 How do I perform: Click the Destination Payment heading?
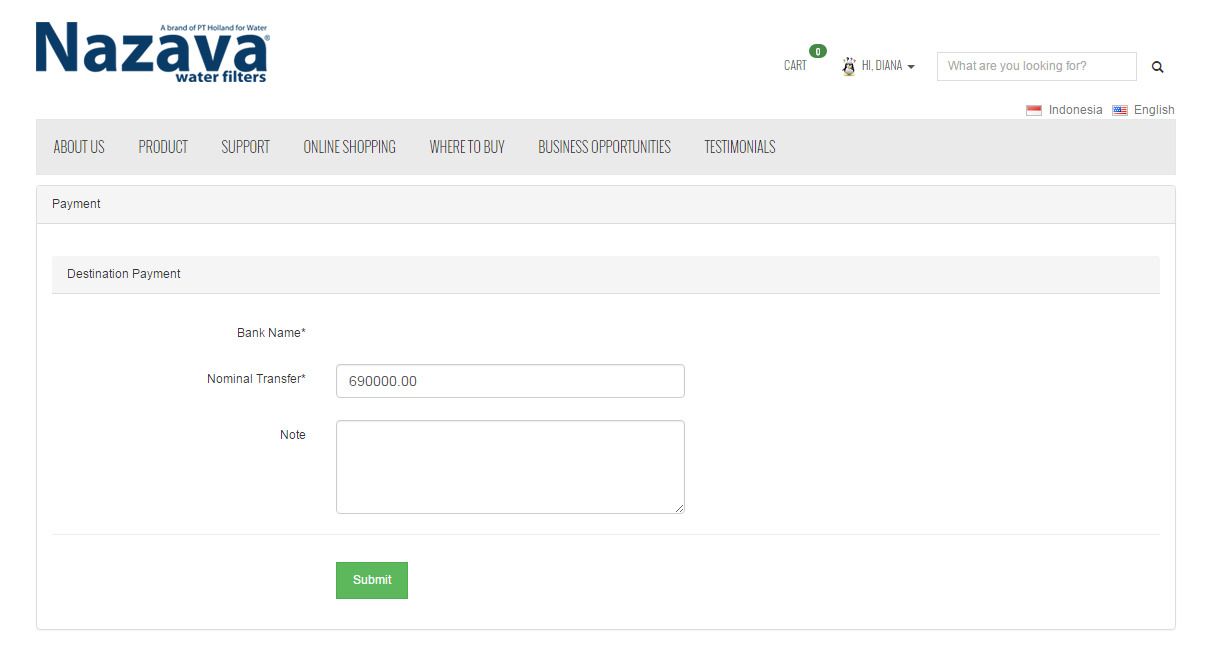click(606, 274)
